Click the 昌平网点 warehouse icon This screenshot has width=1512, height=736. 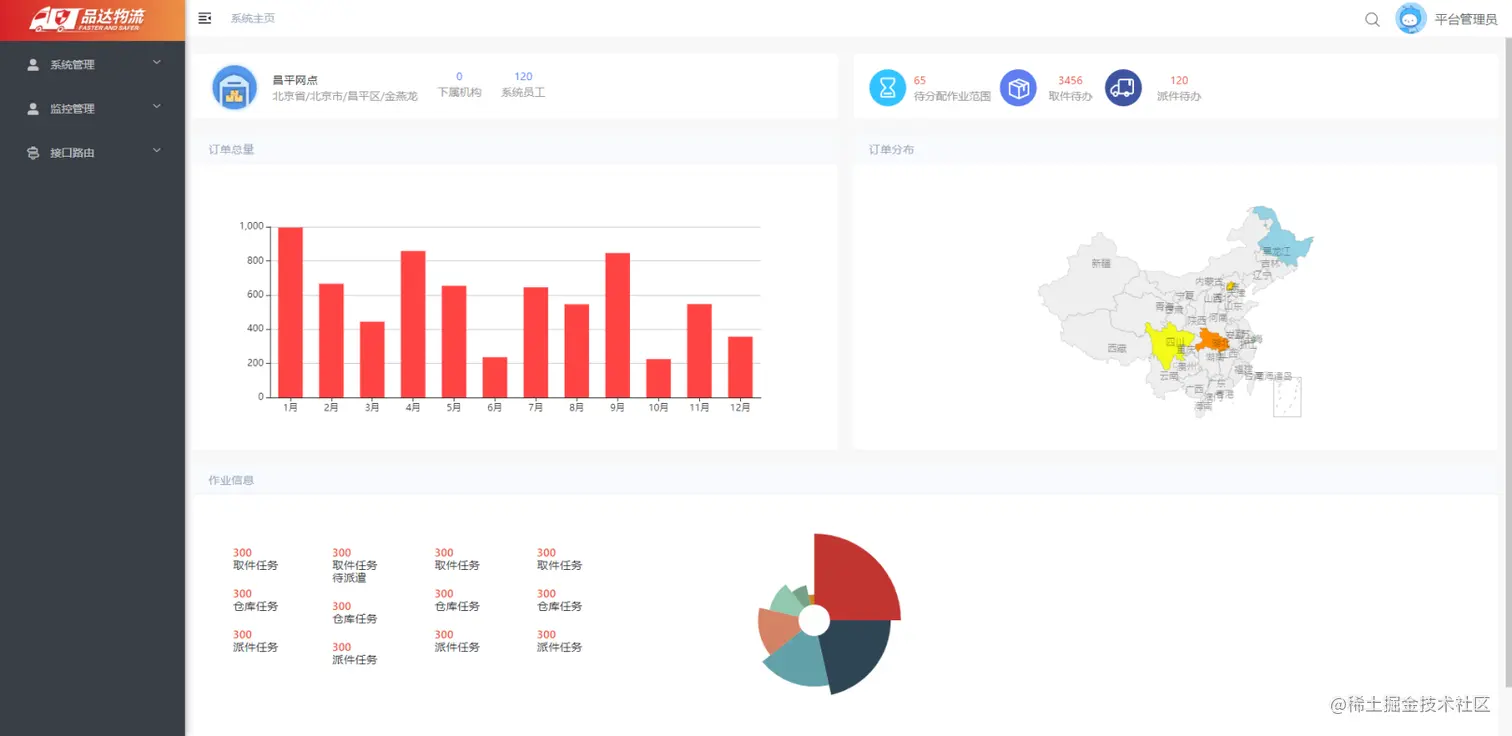click(x=235, y=87)
